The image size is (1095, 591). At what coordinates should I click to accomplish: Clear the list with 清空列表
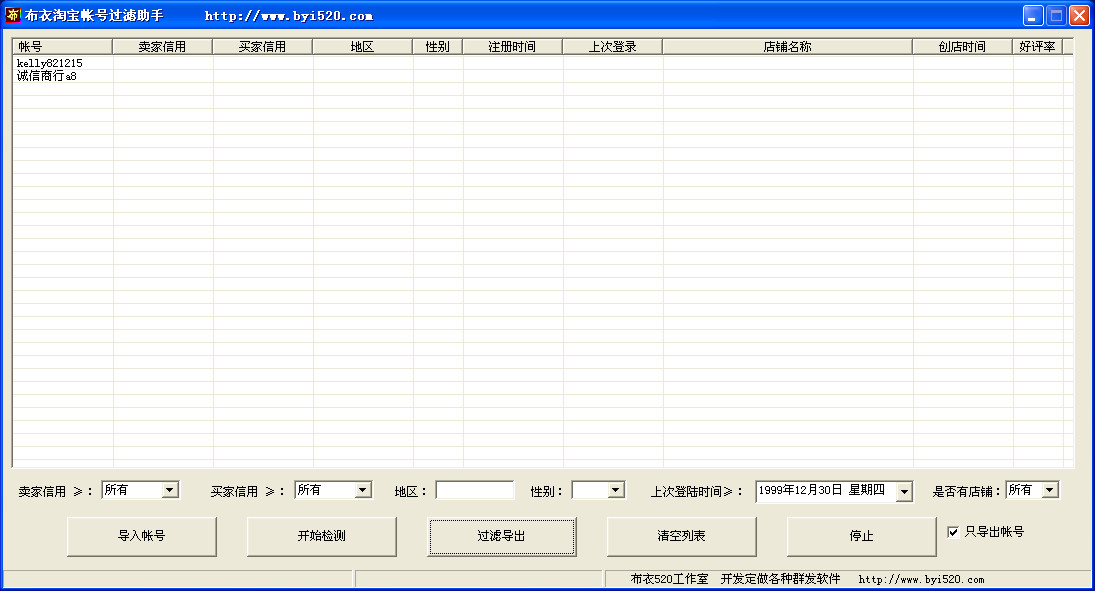pos(682,537)
